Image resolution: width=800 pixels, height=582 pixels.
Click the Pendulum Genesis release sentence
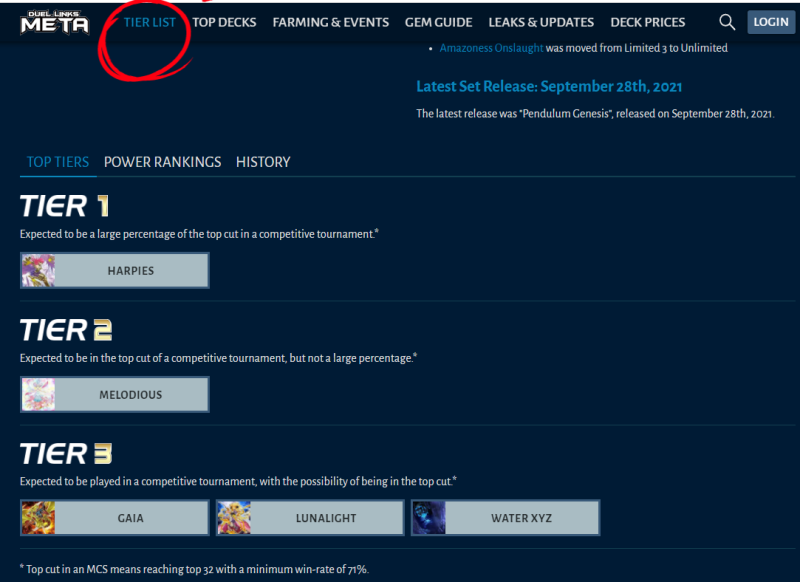(595, 114)
